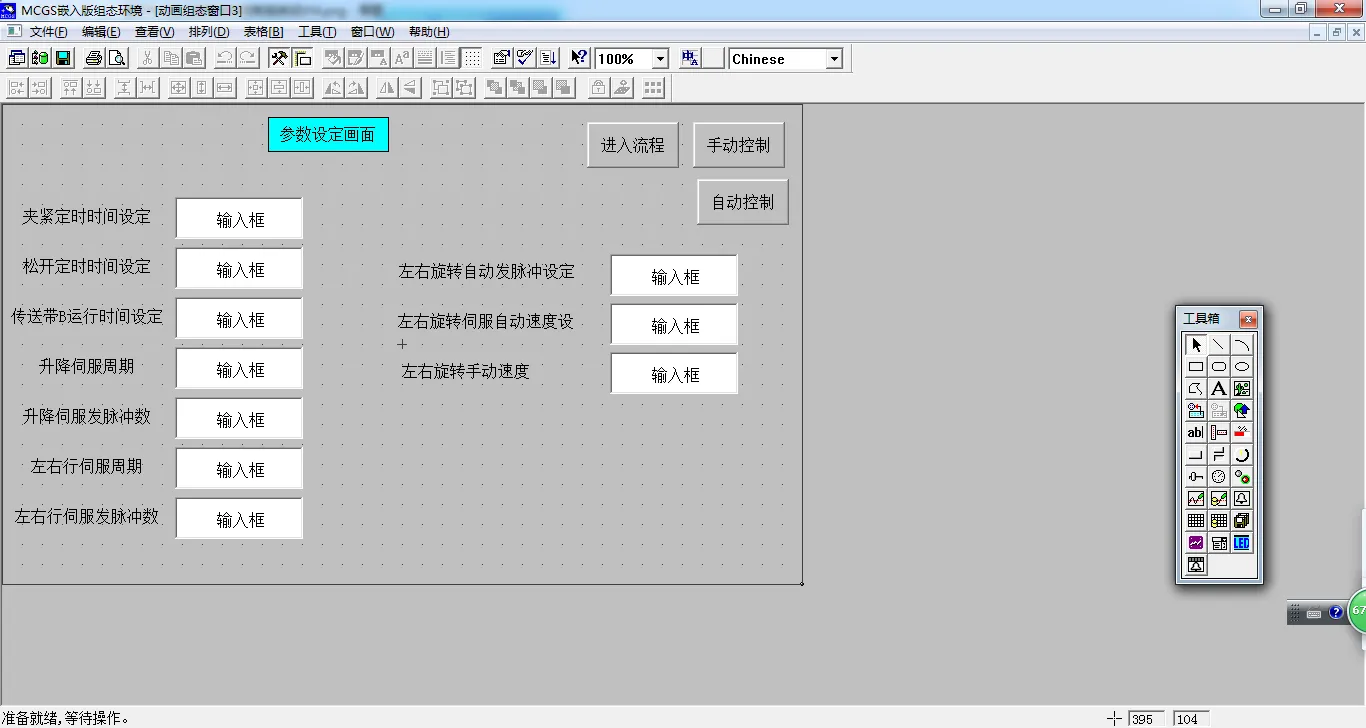The width and height of the screenshot is (1366, 728).
Task: Open the 文件(F) menu
Action: (47, 31)
